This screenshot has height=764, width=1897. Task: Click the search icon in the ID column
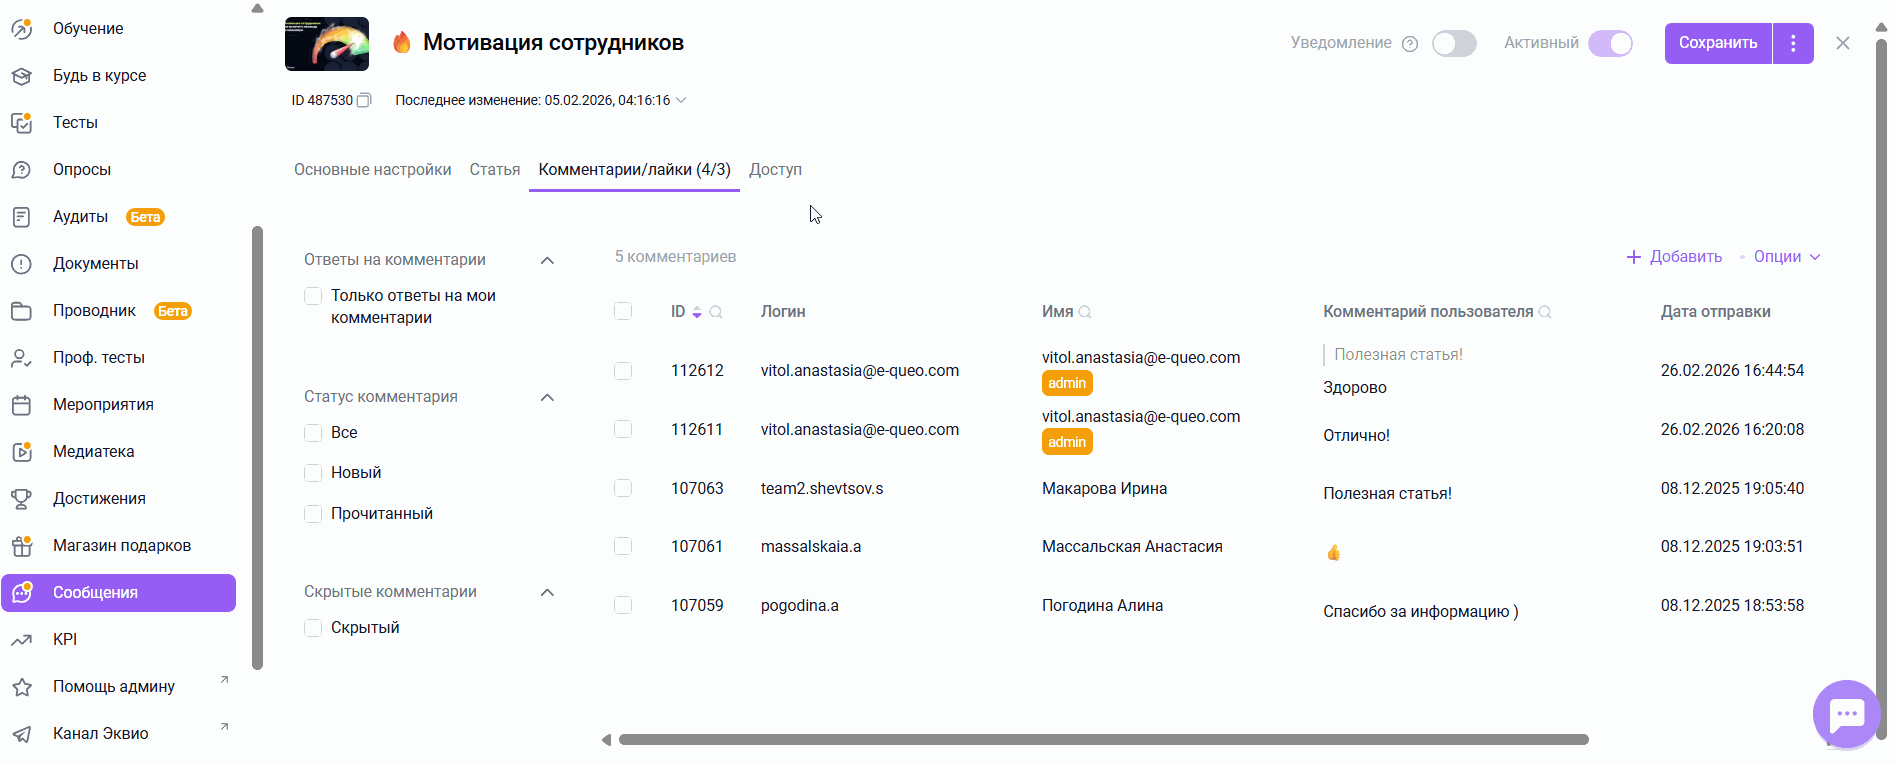click(716, 312)
